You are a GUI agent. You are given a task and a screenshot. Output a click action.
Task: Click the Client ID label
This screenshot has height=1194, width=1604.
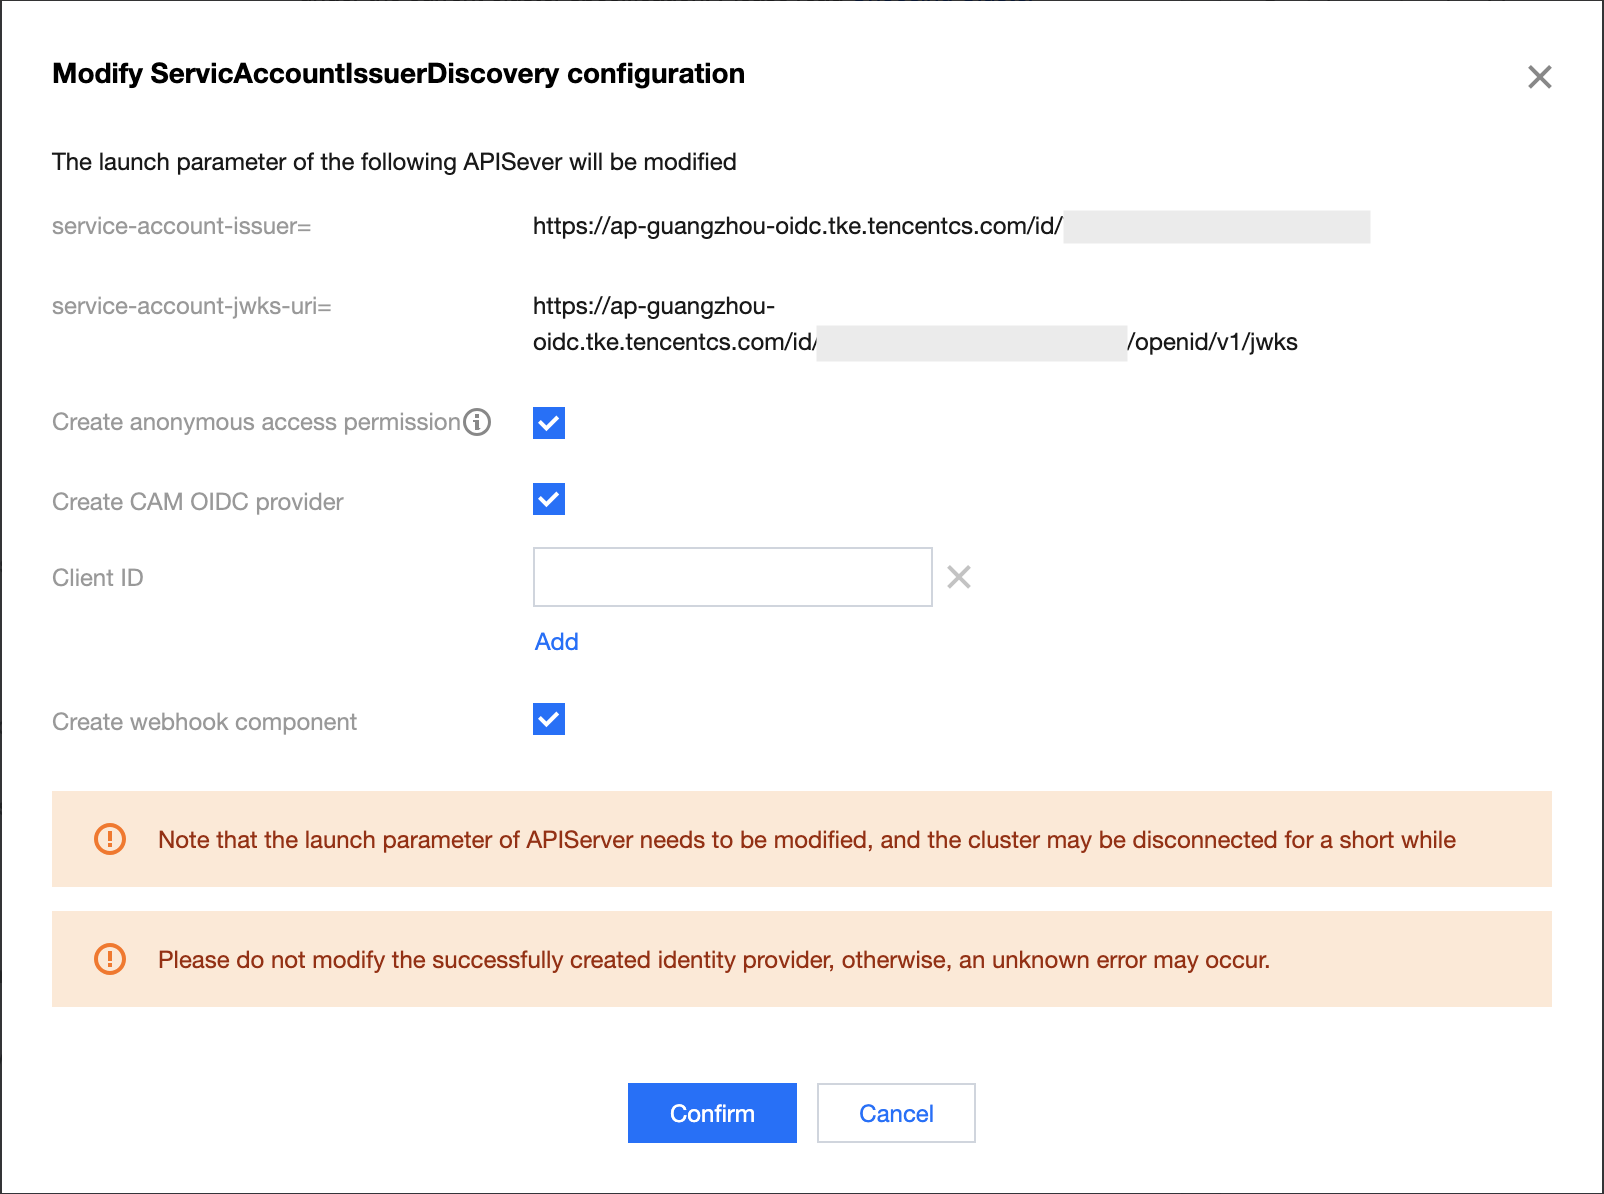[98, 578]
